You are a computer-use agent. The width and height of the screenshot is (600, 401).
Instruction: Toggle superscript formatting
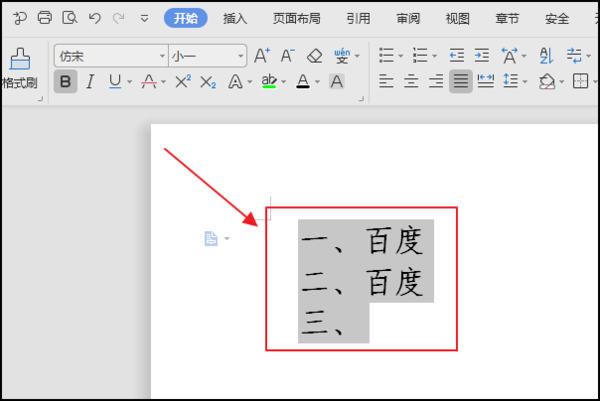pyautogui.click(x=183, y=82)
